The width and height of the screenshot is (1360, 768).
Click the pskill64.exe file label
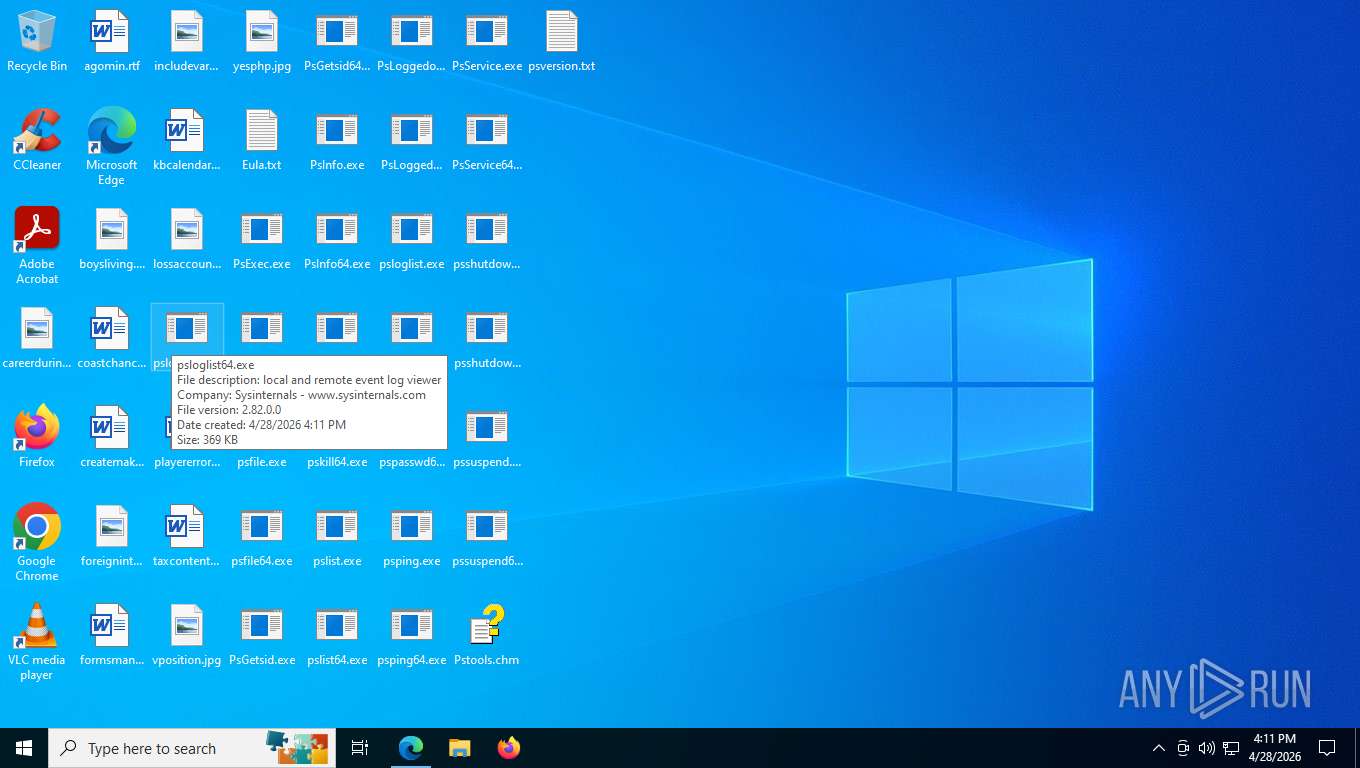click(x=337, y=462)
